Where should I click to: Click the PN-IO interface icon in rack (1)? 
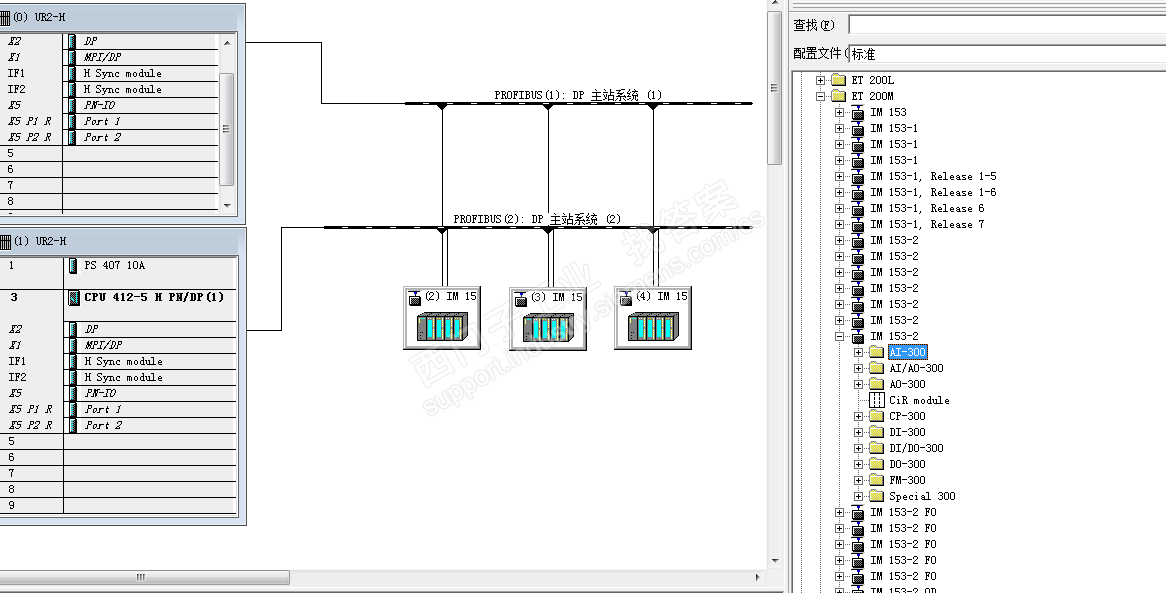pos(72,393)
